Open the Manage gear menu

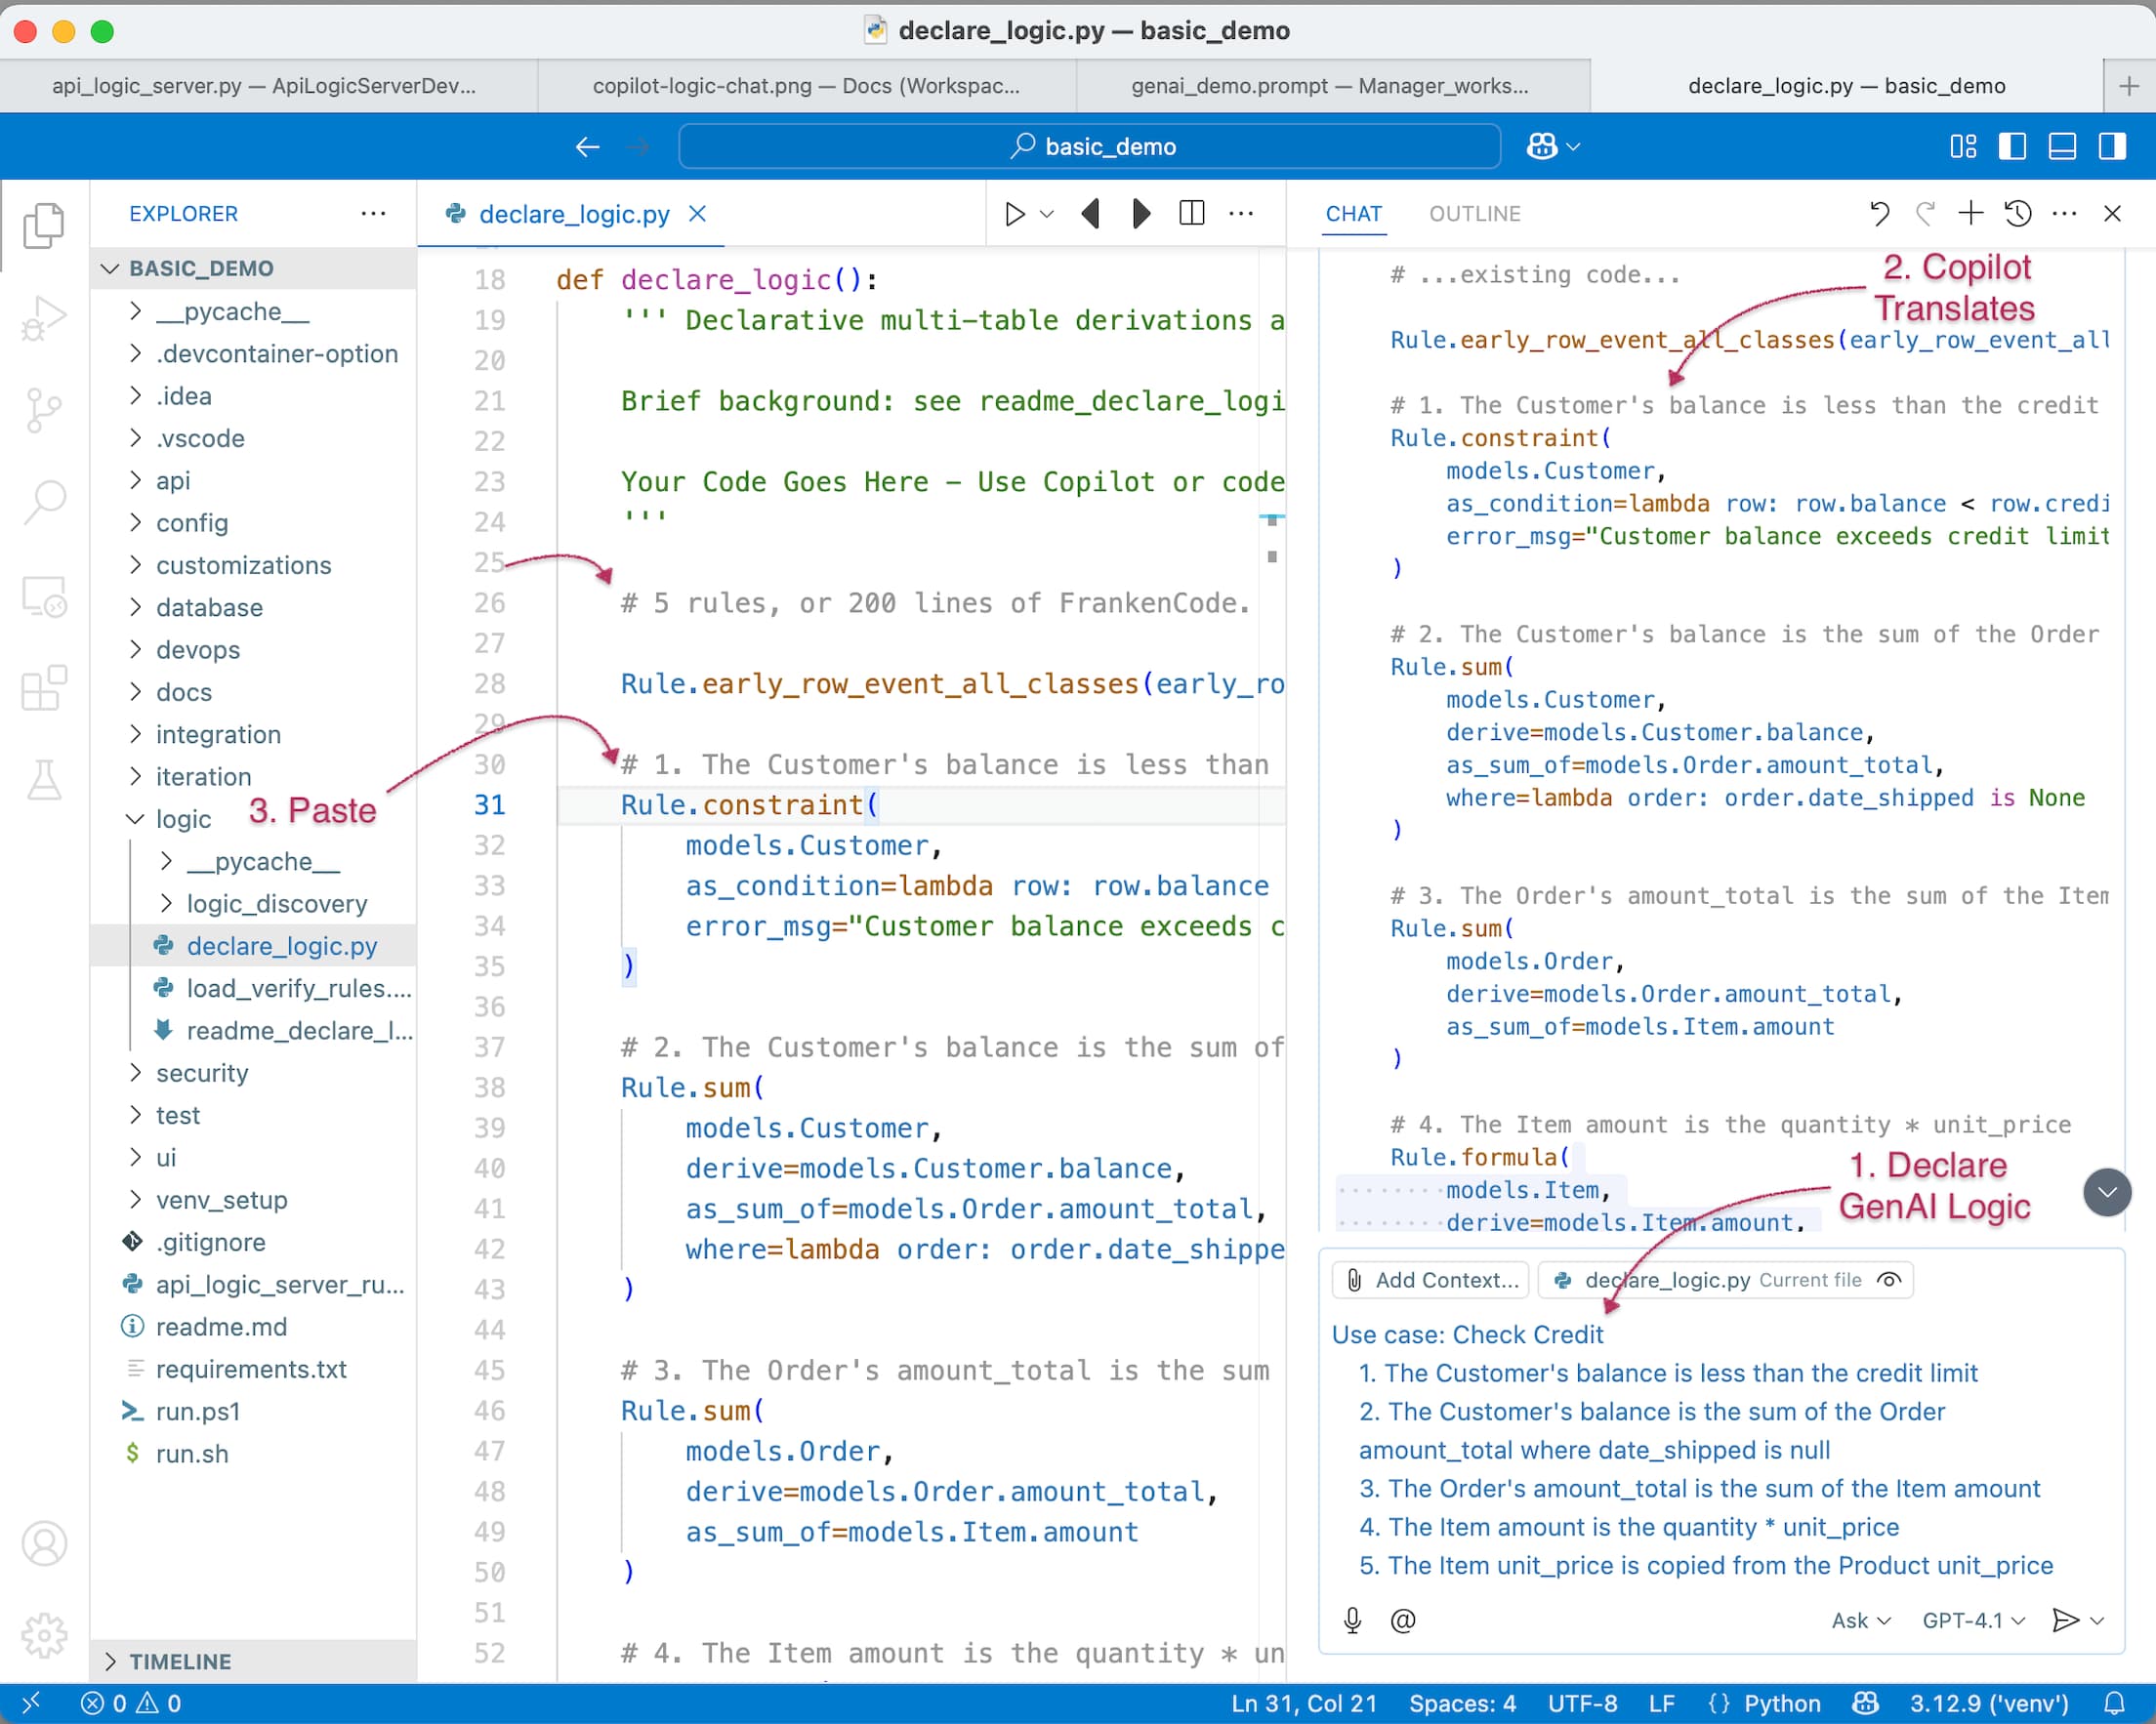(44, 1635)
